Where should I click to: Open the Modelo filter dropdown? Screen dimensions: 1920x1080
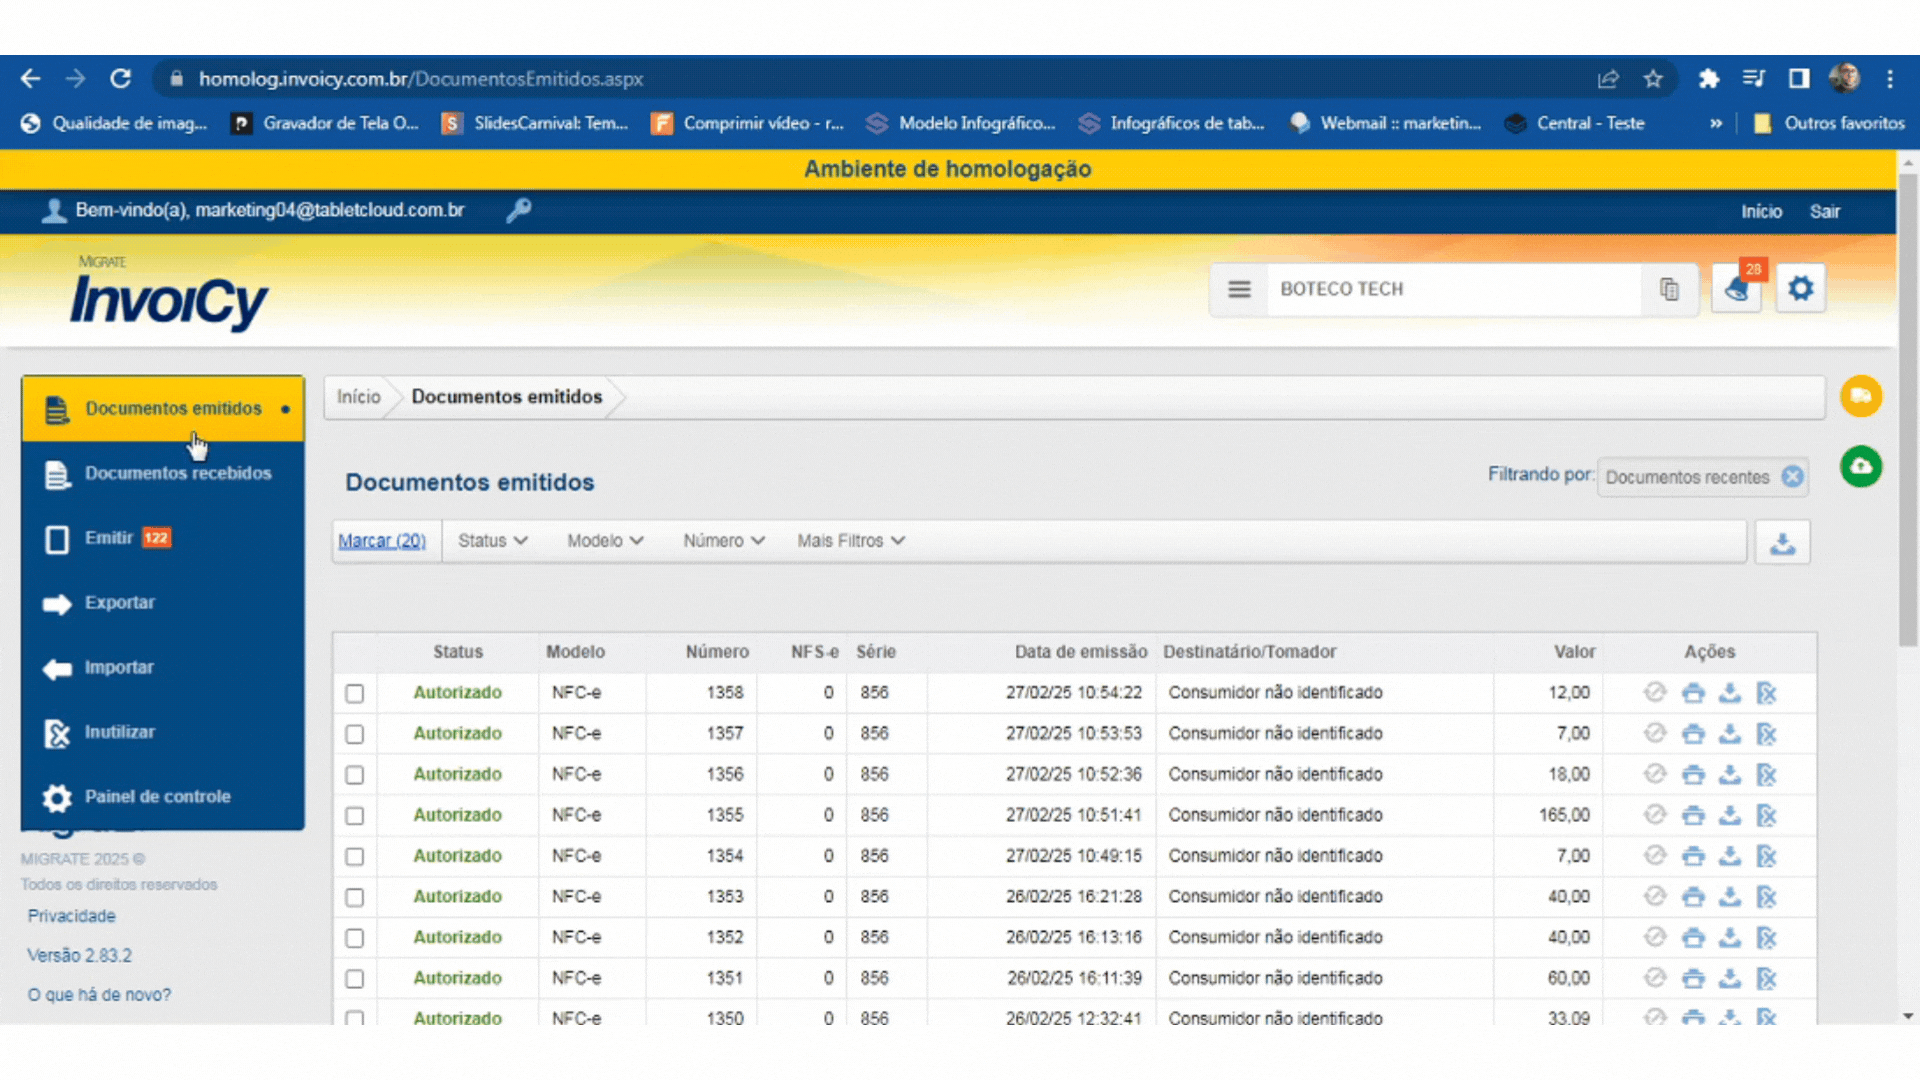tap(605, 541)
